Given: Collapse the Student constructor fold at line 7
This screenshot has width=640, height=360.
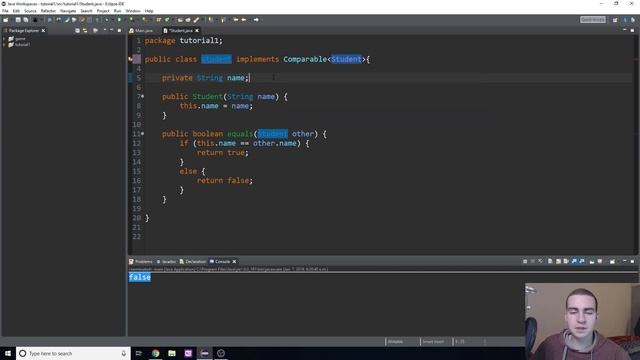Looking at the screenshot, I should click(x=142, y=96).
